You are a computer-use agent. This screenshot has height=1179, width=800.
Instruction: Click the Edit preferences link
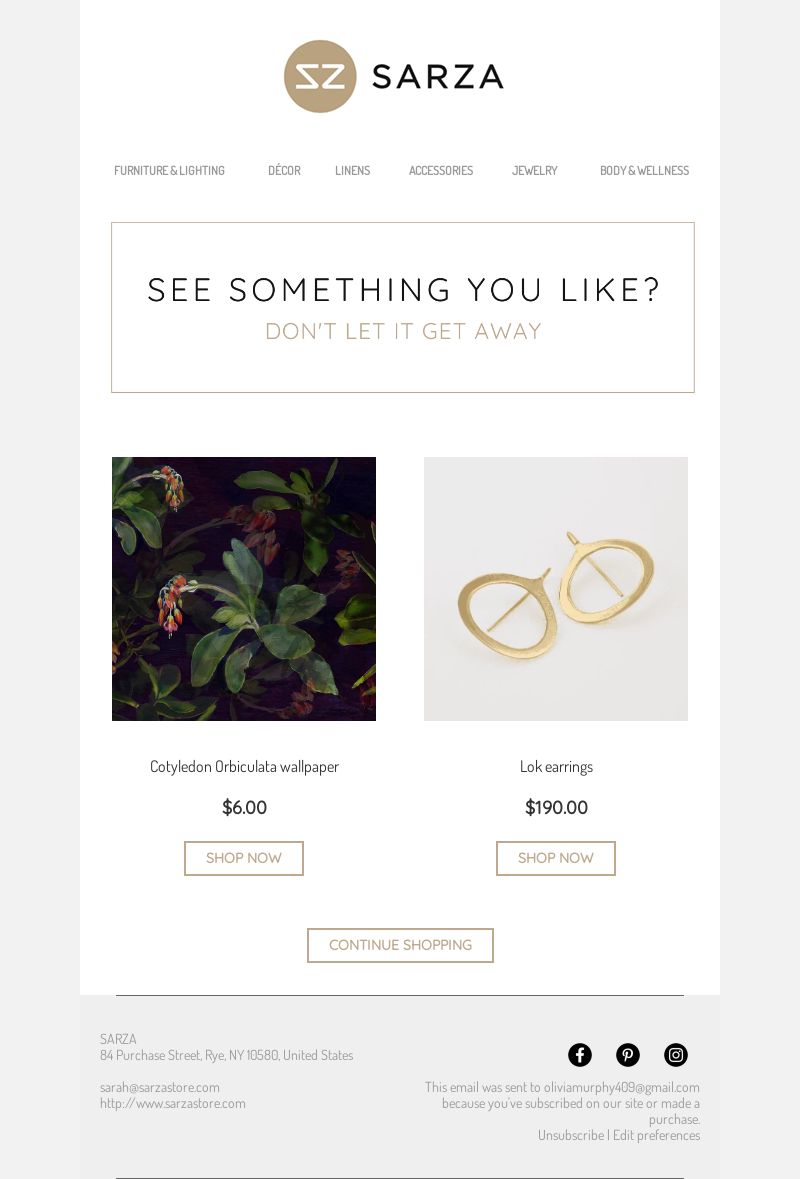pyautogui.click(x=656, y=1135)
